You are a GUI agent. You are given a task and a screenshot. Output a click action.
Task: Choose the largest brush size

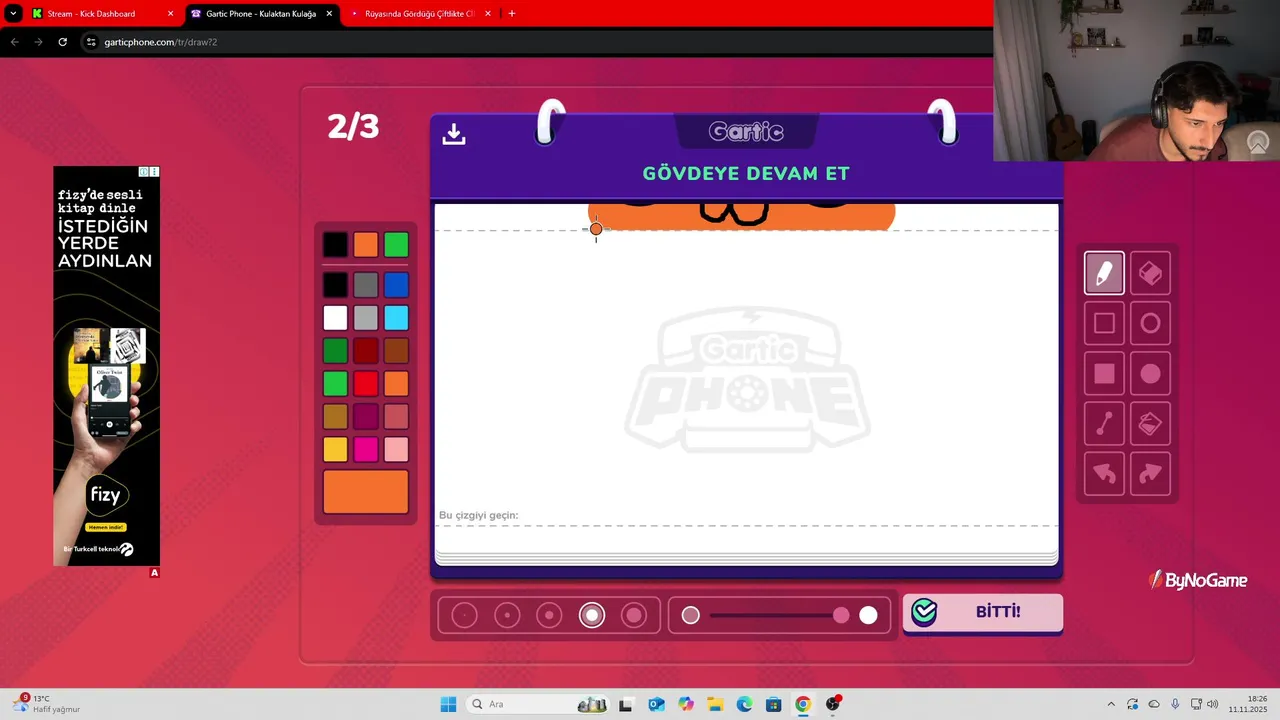[634, 616]
